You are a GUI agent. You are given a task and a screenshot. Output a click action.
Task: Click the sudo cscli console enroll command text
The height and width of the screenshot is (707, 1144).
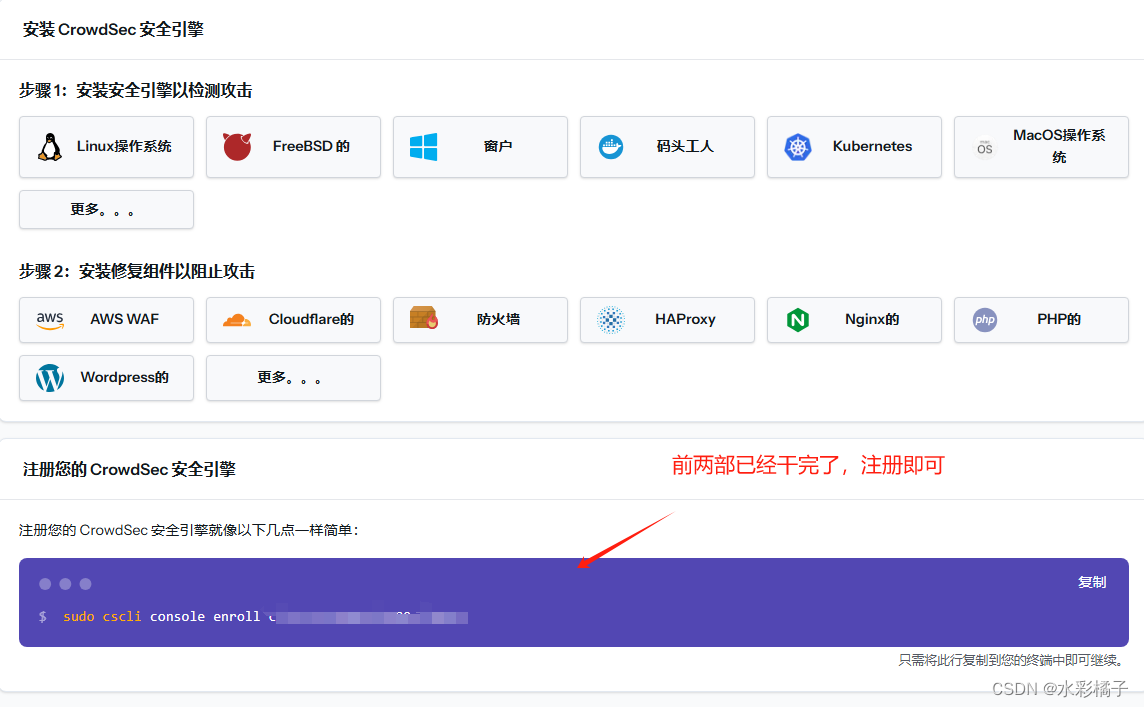click(x=265, y=617)
